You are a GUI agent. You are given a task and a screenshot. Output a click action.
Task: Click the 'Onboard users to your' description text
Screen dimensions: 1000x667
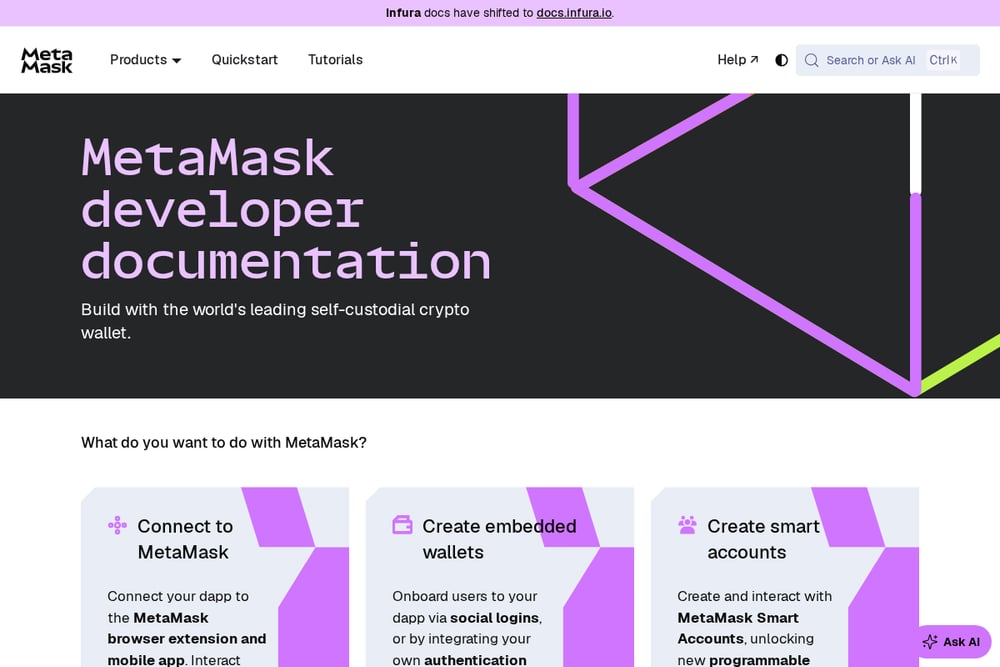[x=465, y=596]
